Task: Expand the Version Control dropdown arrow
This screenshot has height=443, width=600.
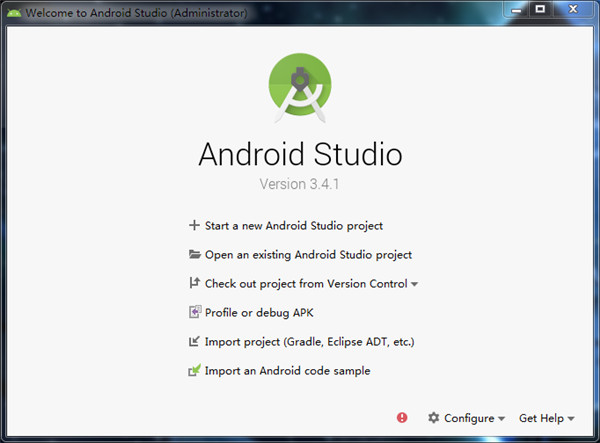Action: click(414, 284)
